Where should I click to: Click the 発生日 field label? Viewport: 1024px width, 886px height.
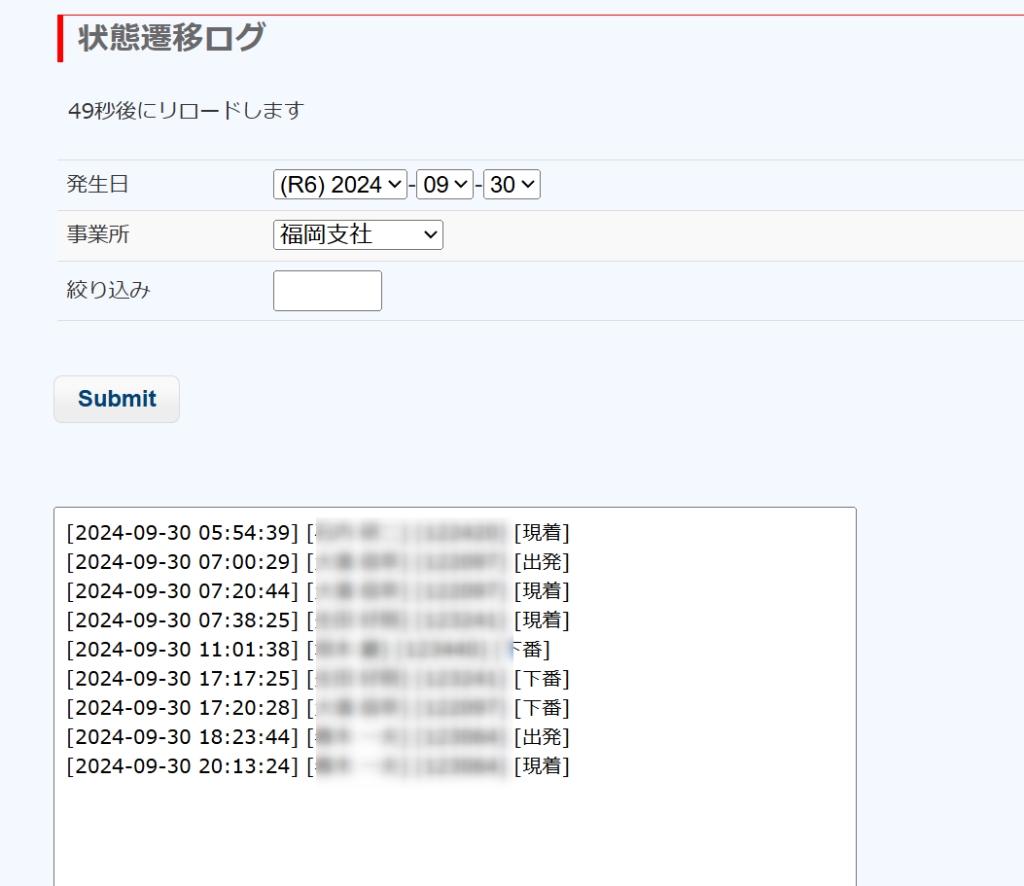click(98, 184)
